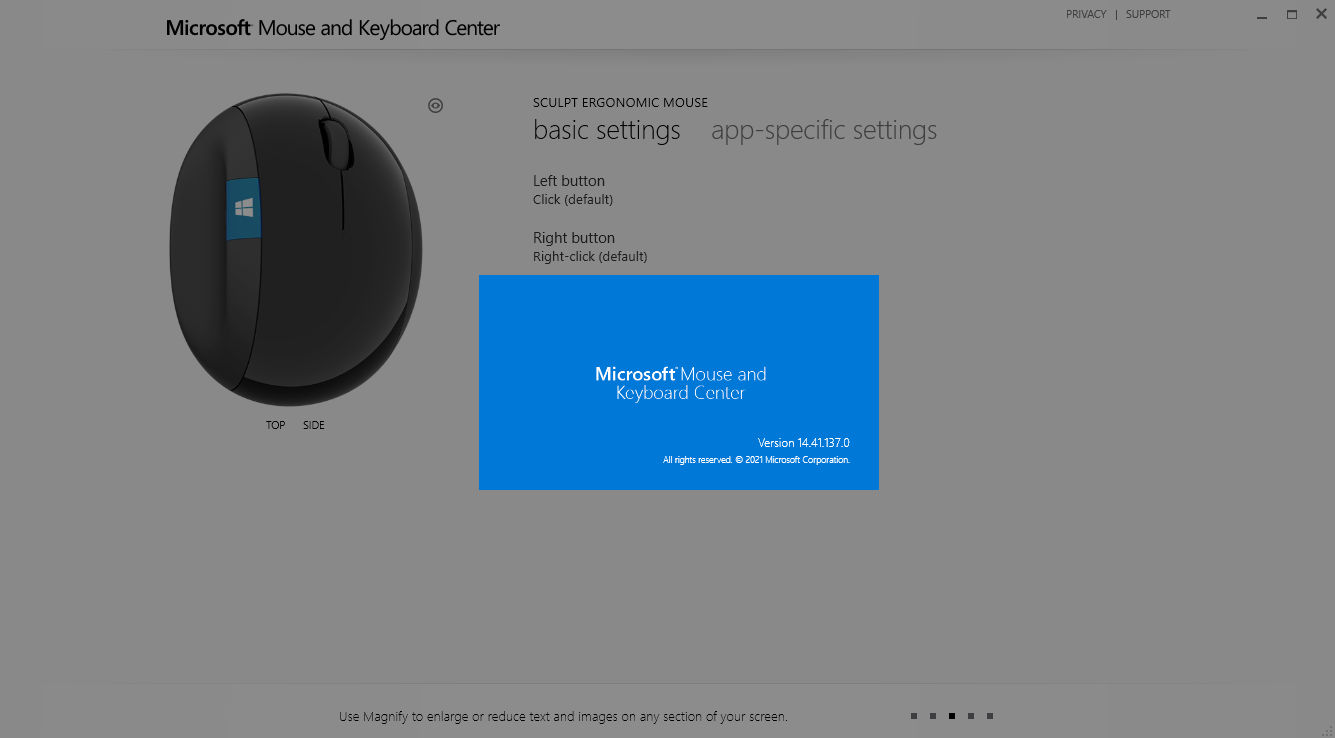This screenshot has width=1335, height=738.
Task: Click the window title 'Microsoft Mouse and Keyboard Center'
Action: 333,28
